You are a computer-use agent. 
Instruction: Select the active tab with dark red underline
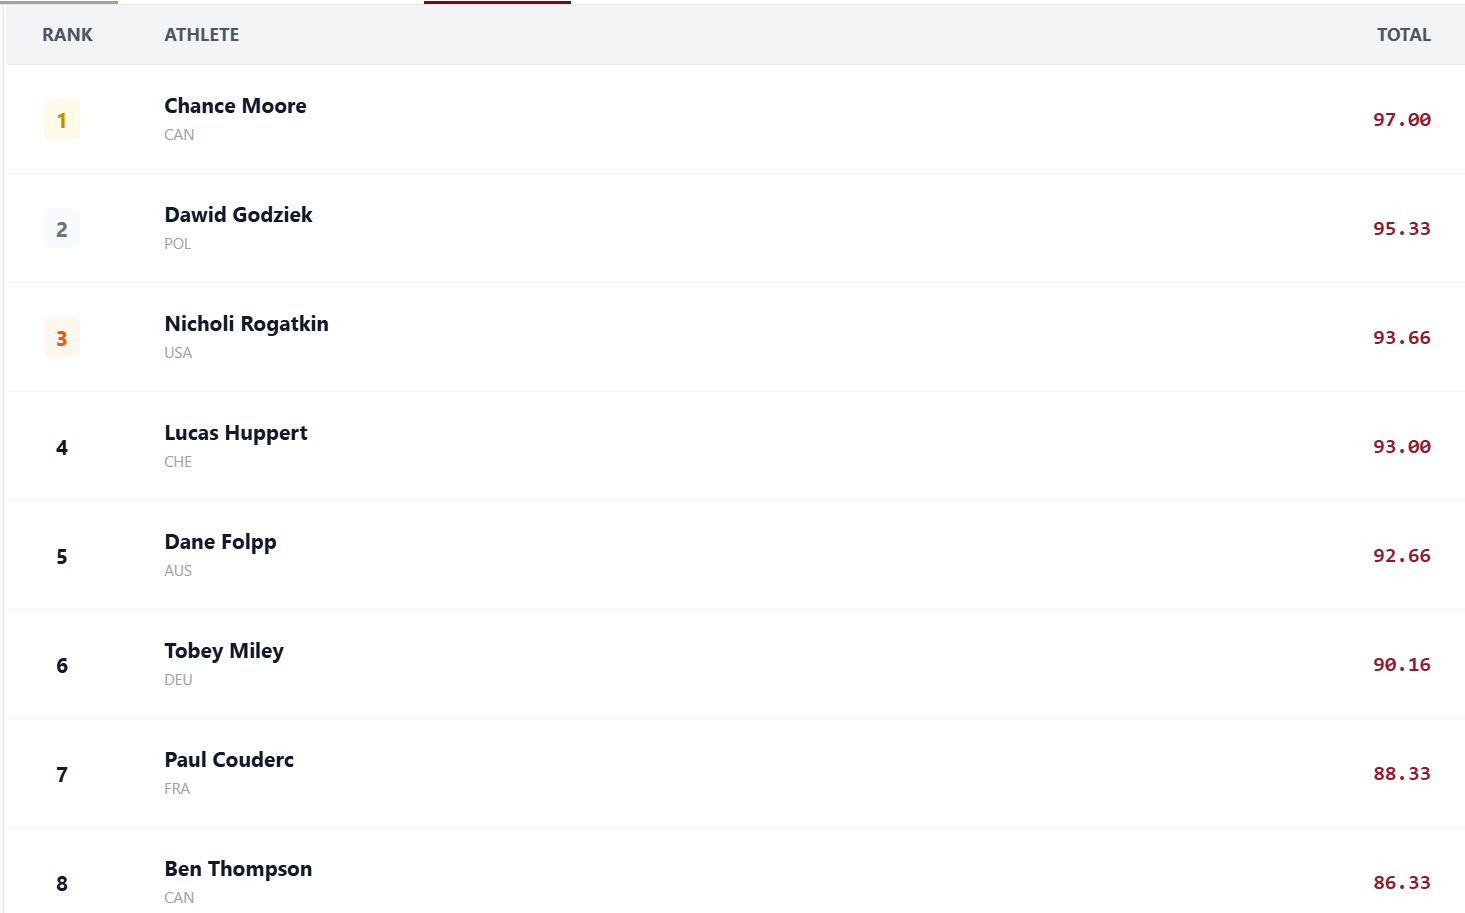click(x=497, y=2)
